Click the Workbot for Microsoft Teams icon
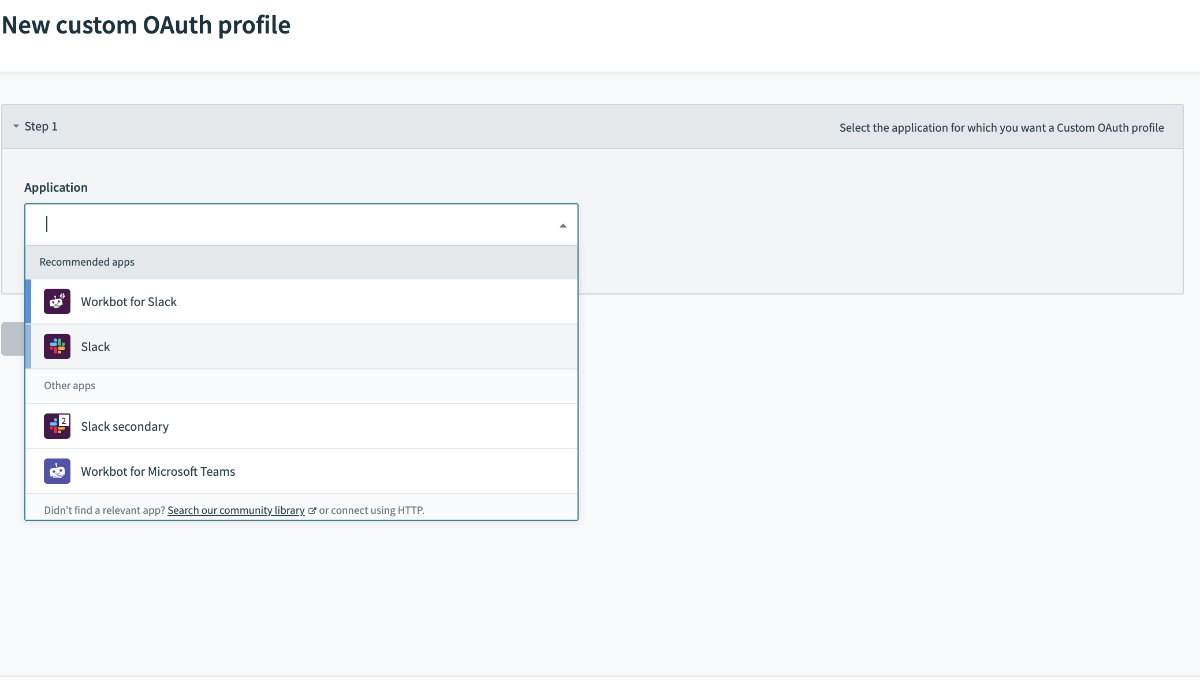Image resolution: width=1200 pixels, height=686 pixels. point(57,471)
